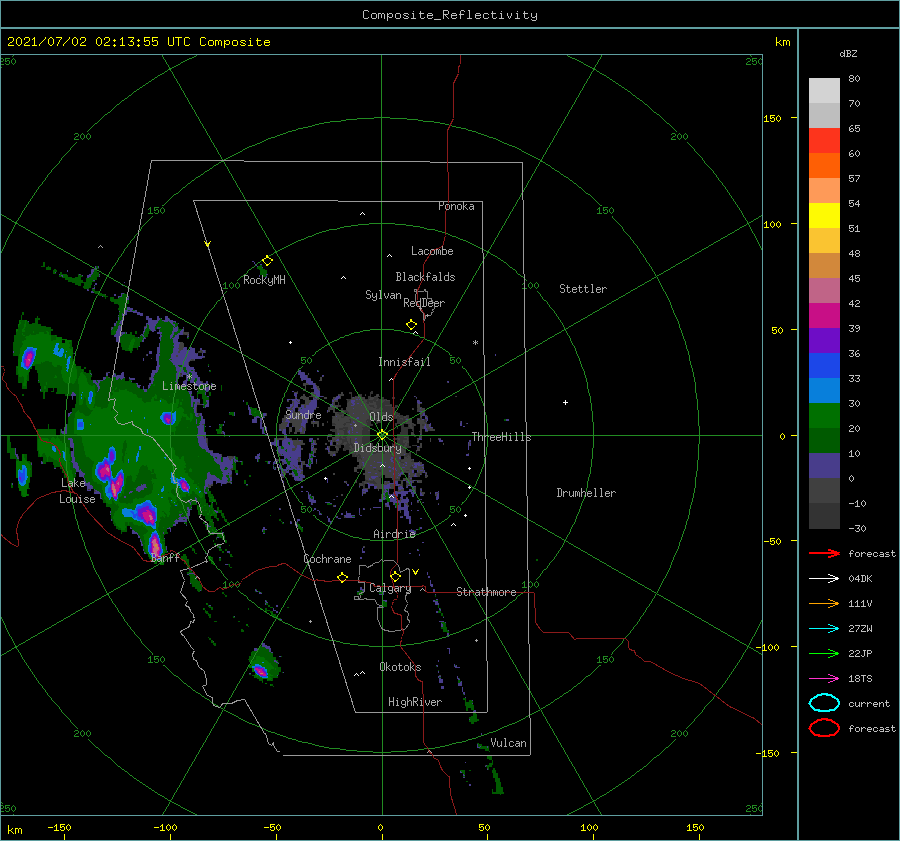Click the dBZ scale heading

pos(848,53)
